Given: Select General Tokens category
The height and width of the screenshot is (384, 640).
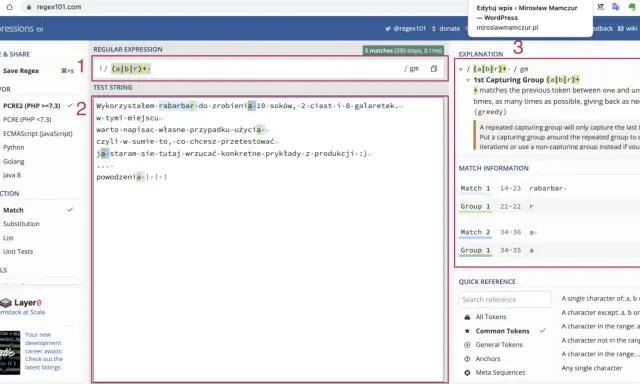Looking at the screenshot, I should tap(499, 345).
